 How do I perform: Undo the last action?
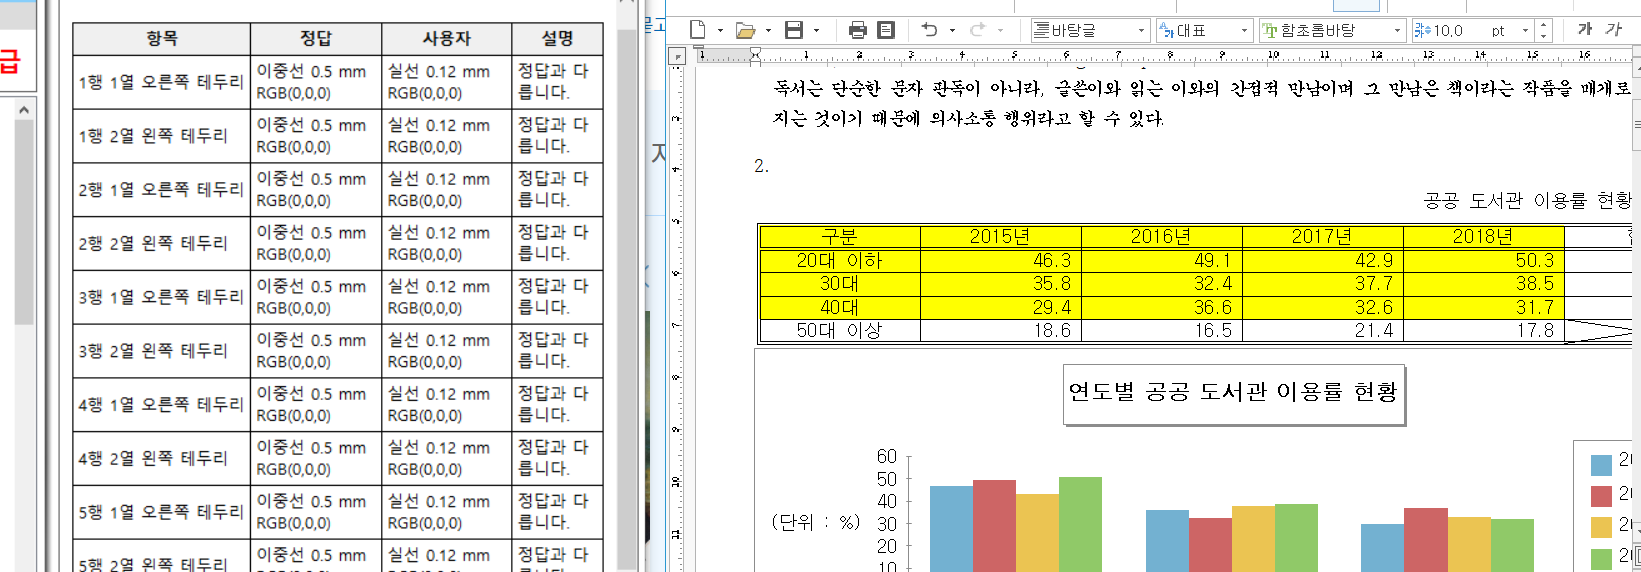tap(930, 30)
